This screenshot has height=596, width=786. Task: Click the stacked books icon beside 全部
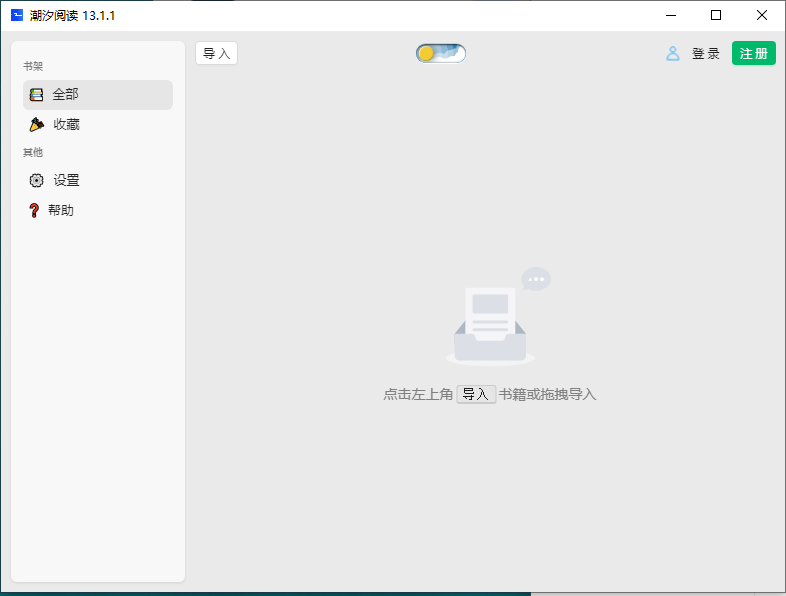pyautogui.click(x=36, y=95)
